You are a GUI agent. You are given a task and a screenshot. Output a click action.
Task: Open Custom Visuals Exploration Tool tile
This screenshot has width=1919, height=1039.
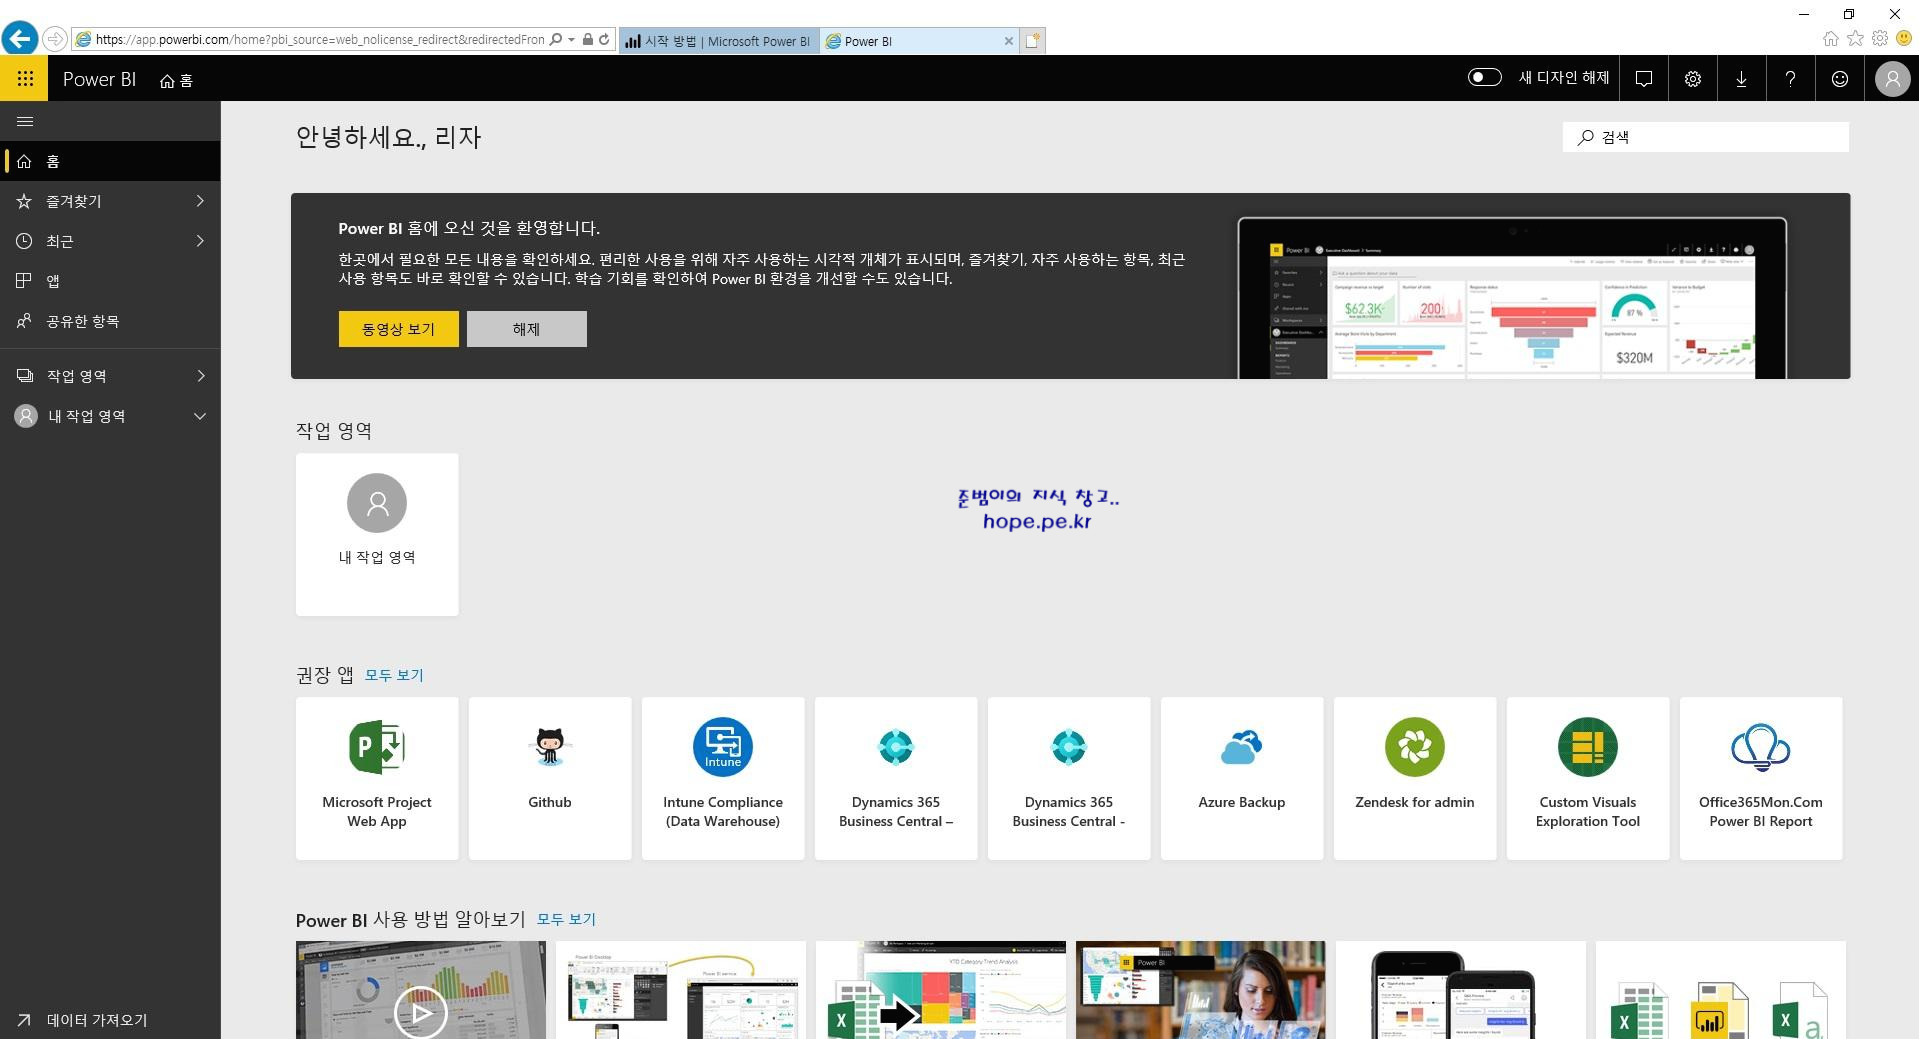[1588, 778]
